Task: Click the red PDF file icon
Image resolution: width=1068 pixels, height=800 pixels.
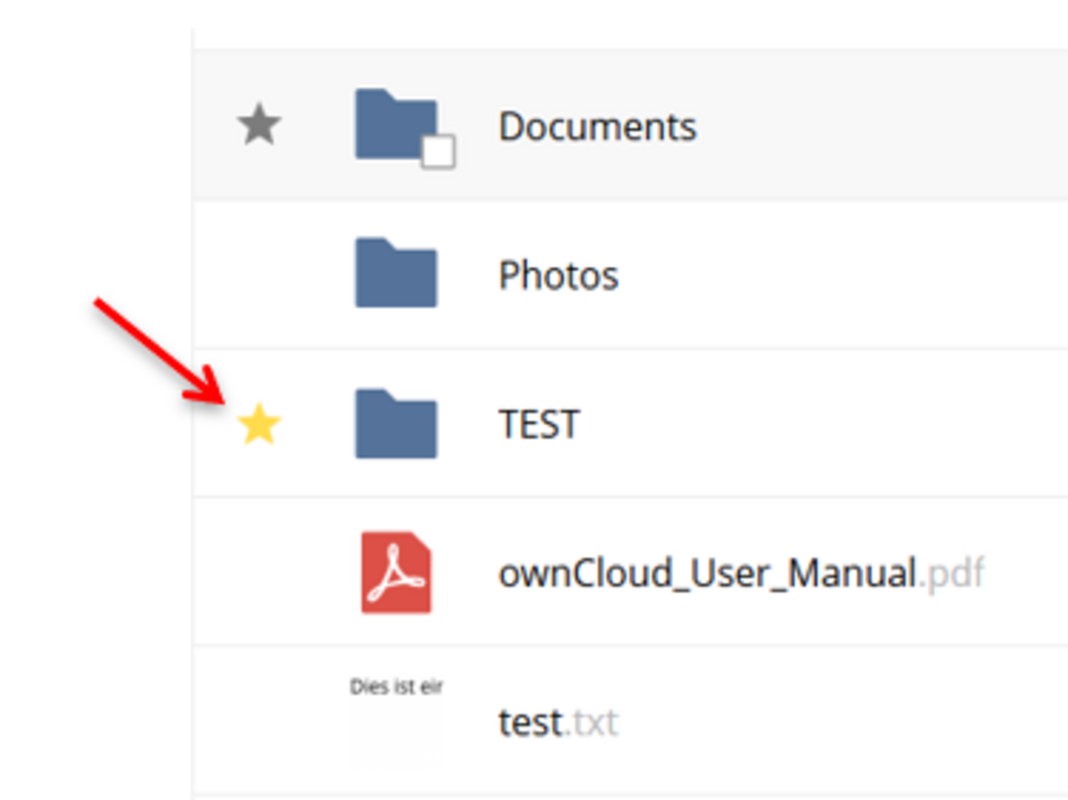Action: (x=396, y=572)
